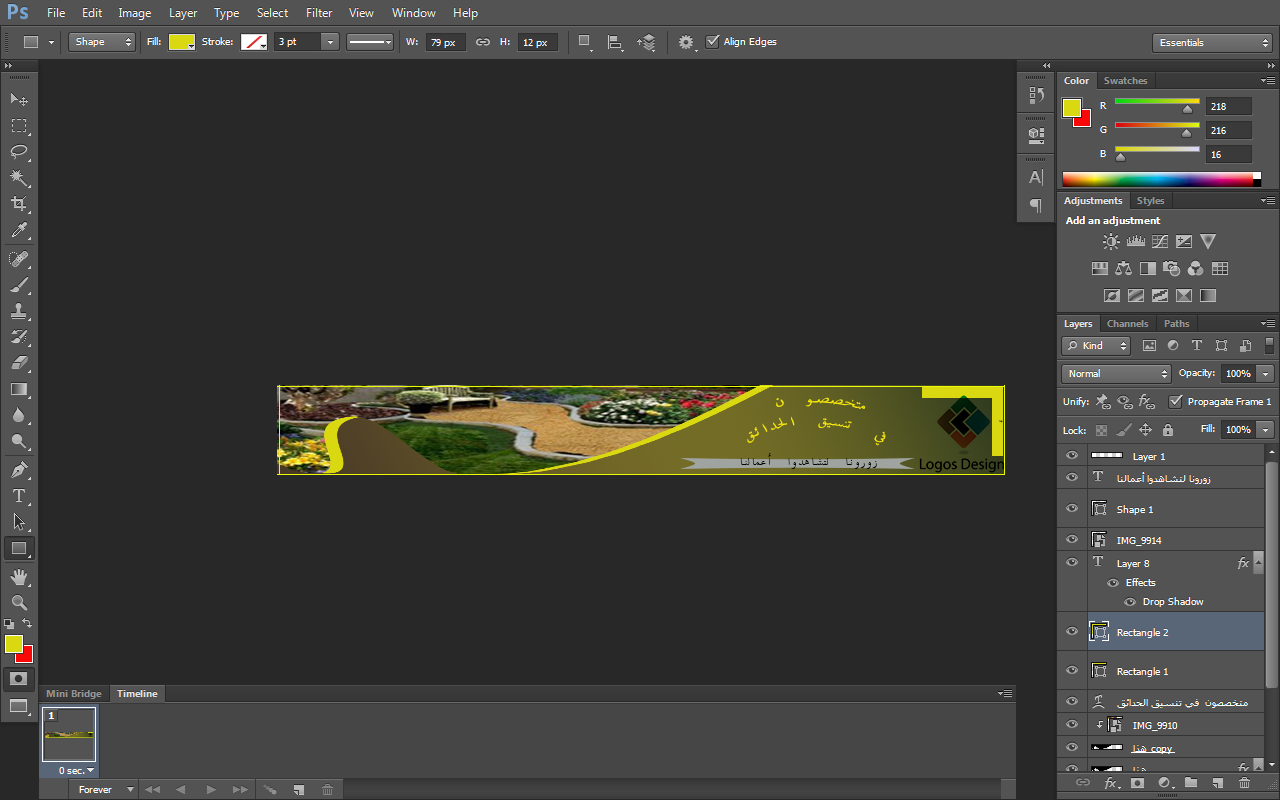
Task: Hide the Rectangle 2 layer
Action: pyautogui.click(x=1072, y=632)
